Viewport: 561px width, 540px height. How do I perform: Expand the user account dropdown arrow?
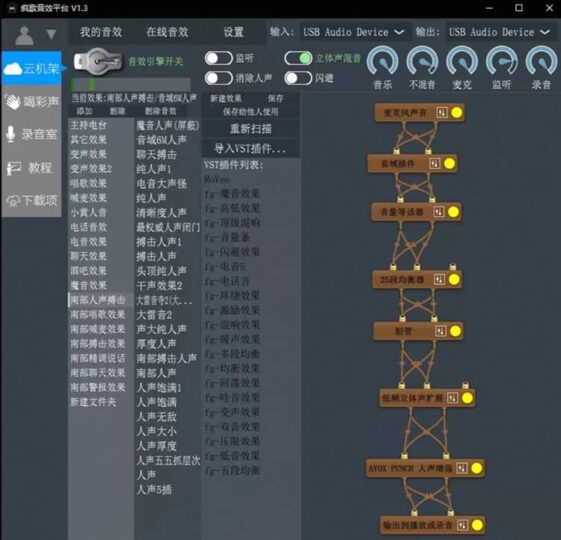51,35
